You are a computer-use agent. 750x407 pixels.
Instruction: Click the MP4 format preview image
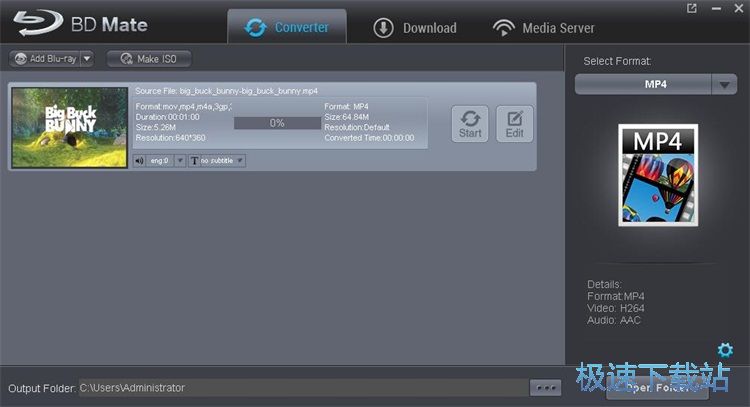658,175
